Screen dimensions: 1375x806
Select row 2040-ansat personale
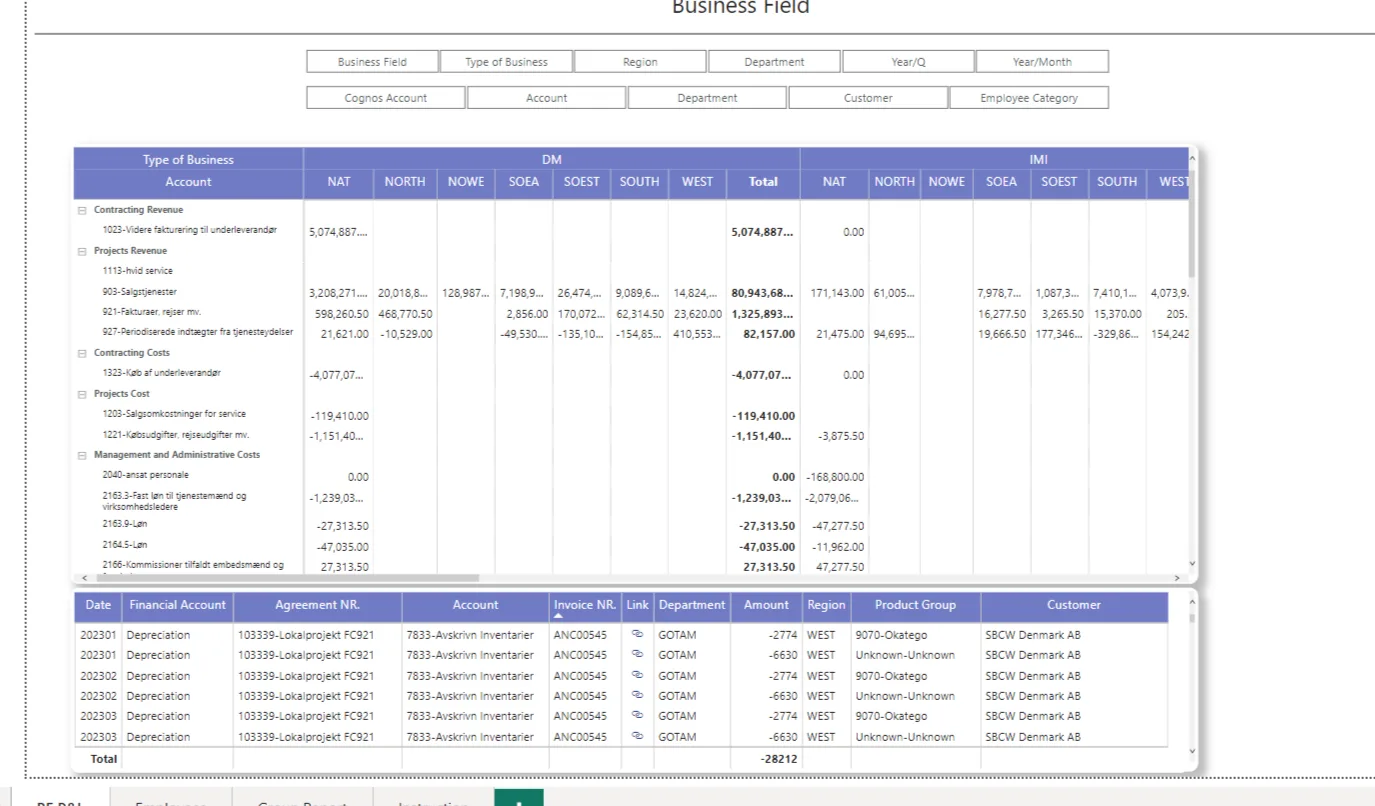point(145,475)
